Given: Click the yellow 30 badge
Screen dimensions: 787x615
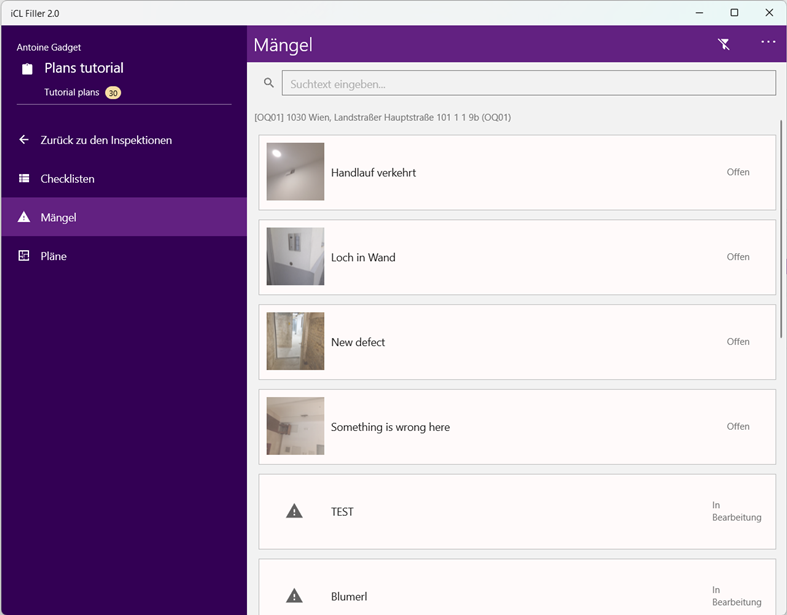Looking at the screenshot, I should tap(113, 93).
